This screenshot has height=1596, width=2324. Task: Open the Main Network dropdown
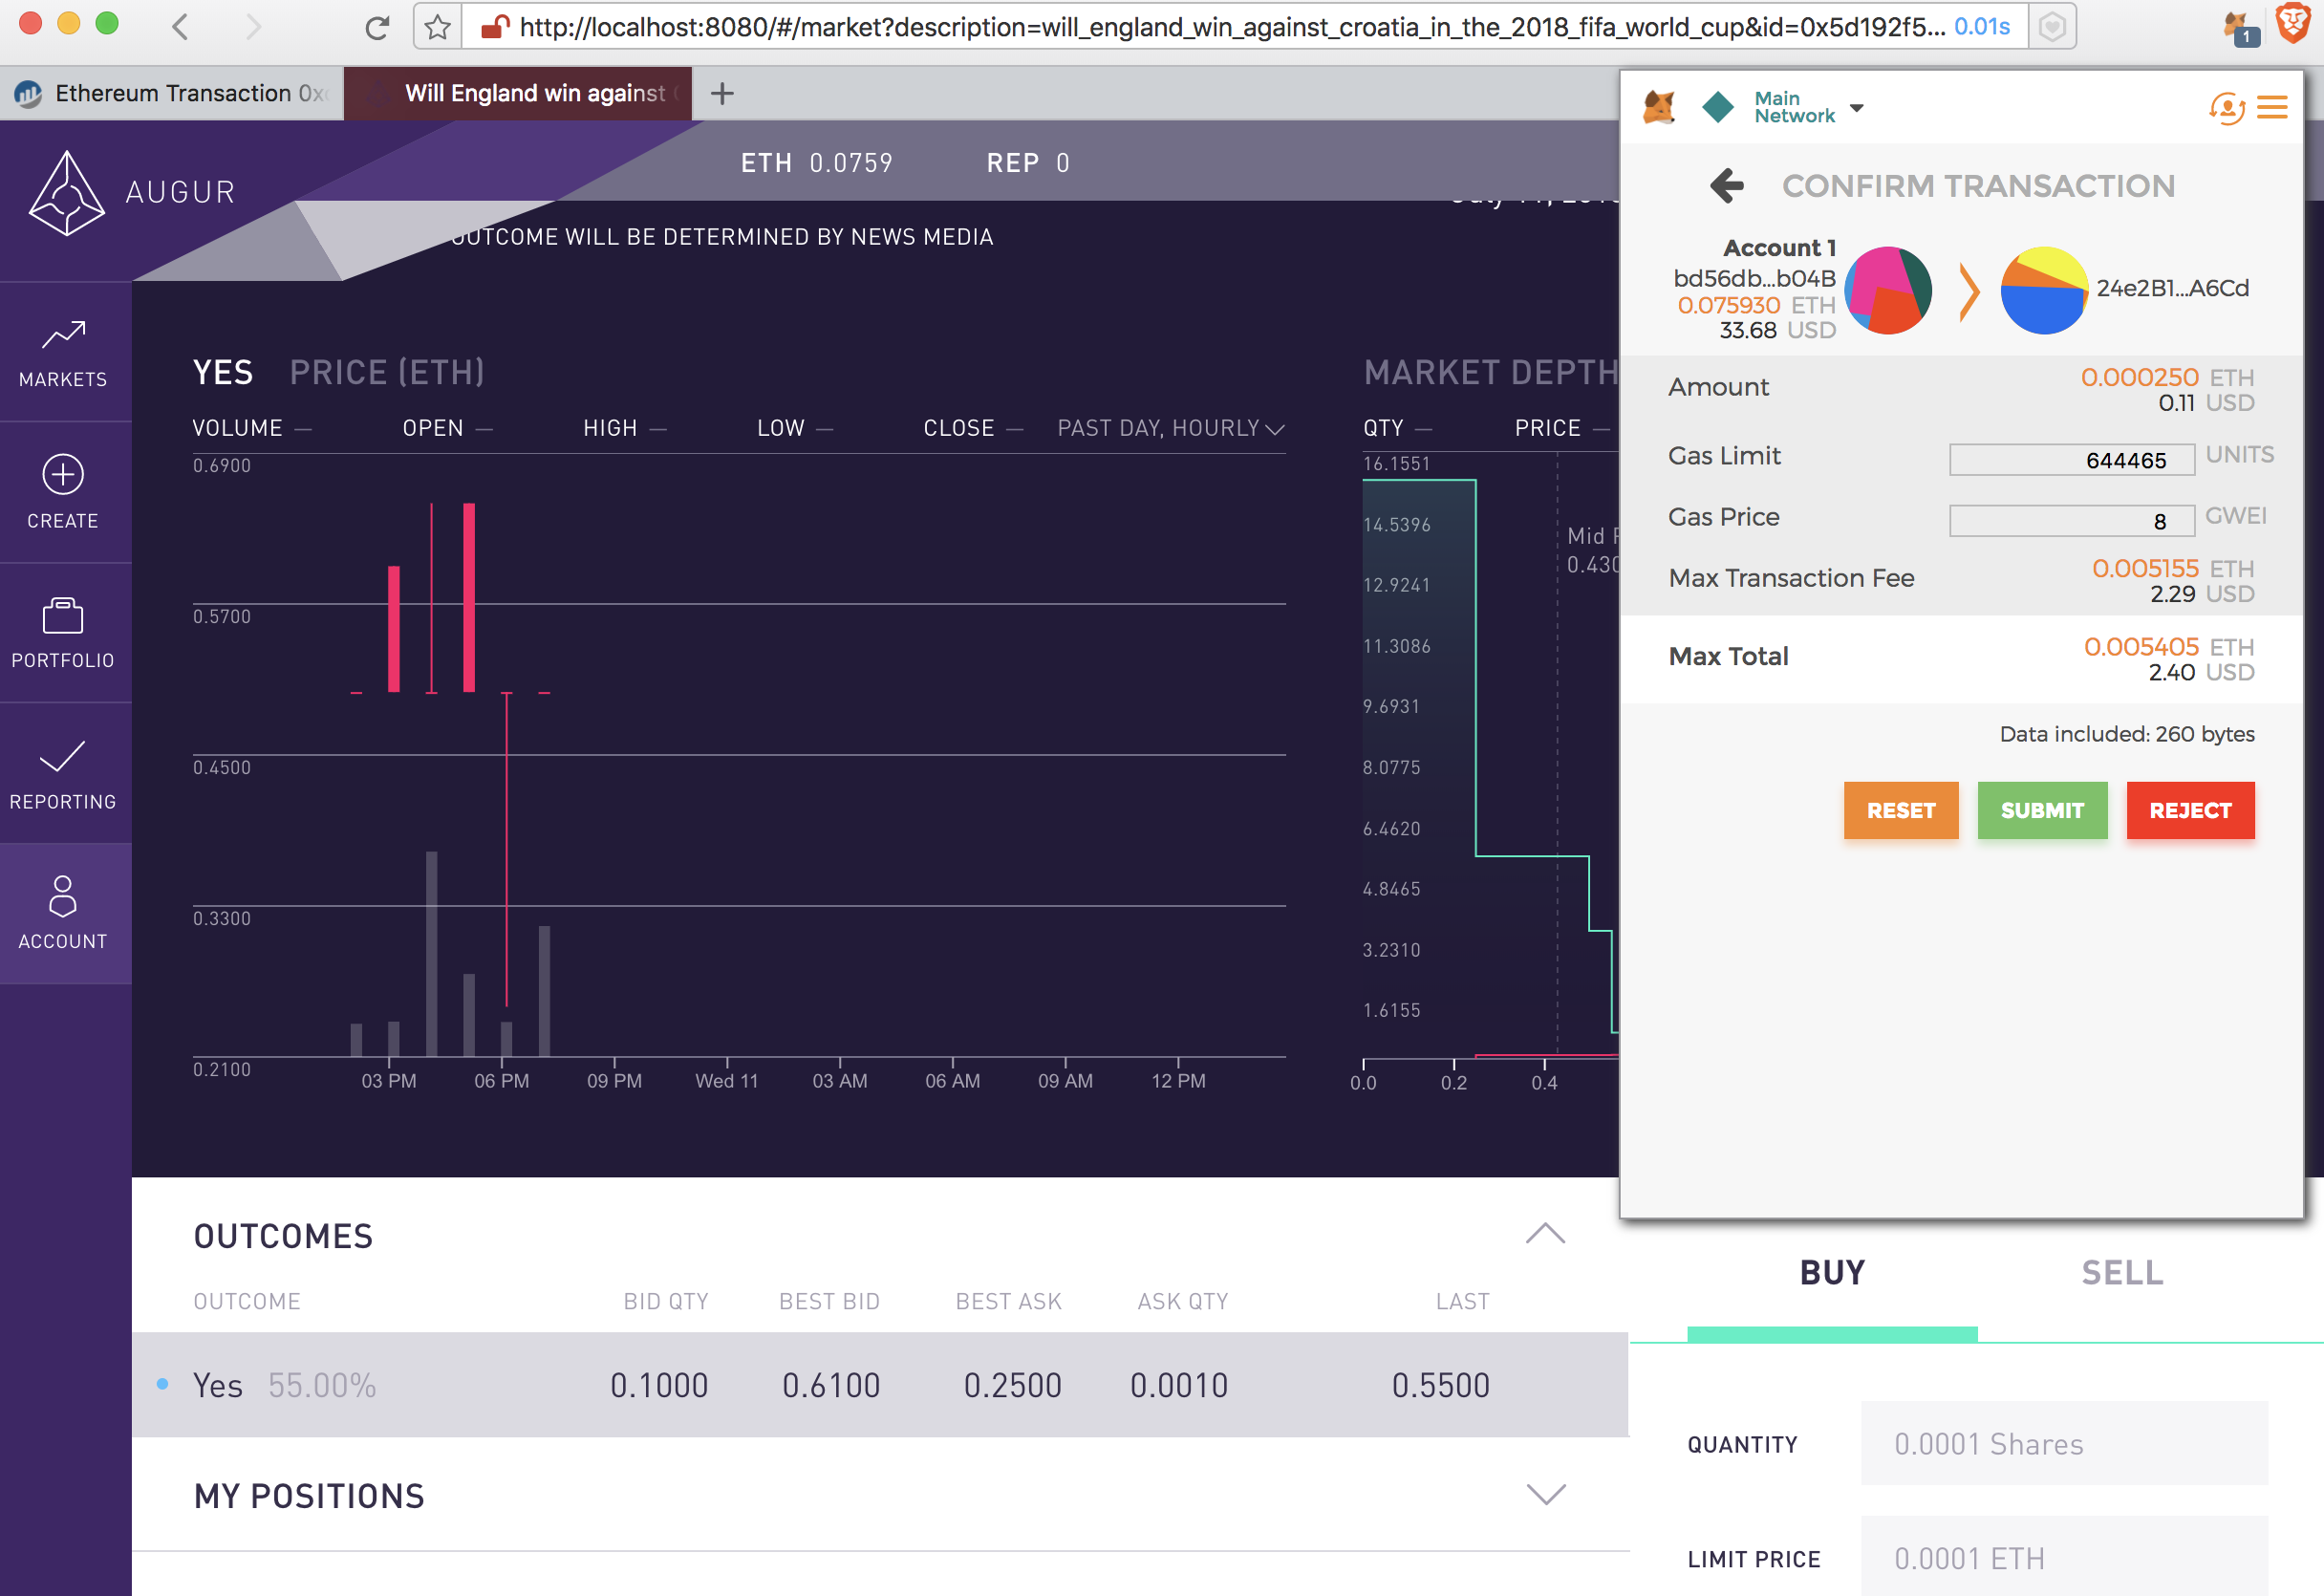coord(1808,107)
